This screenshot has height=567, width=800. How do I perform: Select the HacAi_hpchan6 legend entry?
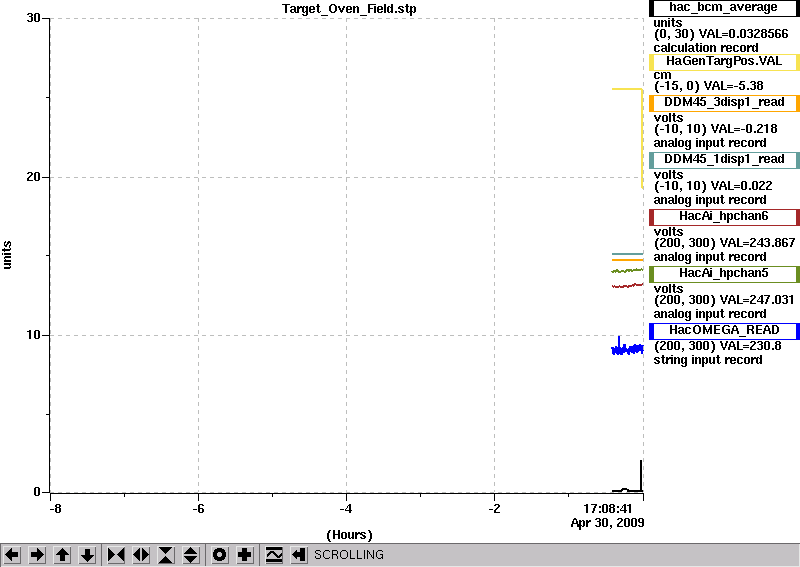pos(724,217)
